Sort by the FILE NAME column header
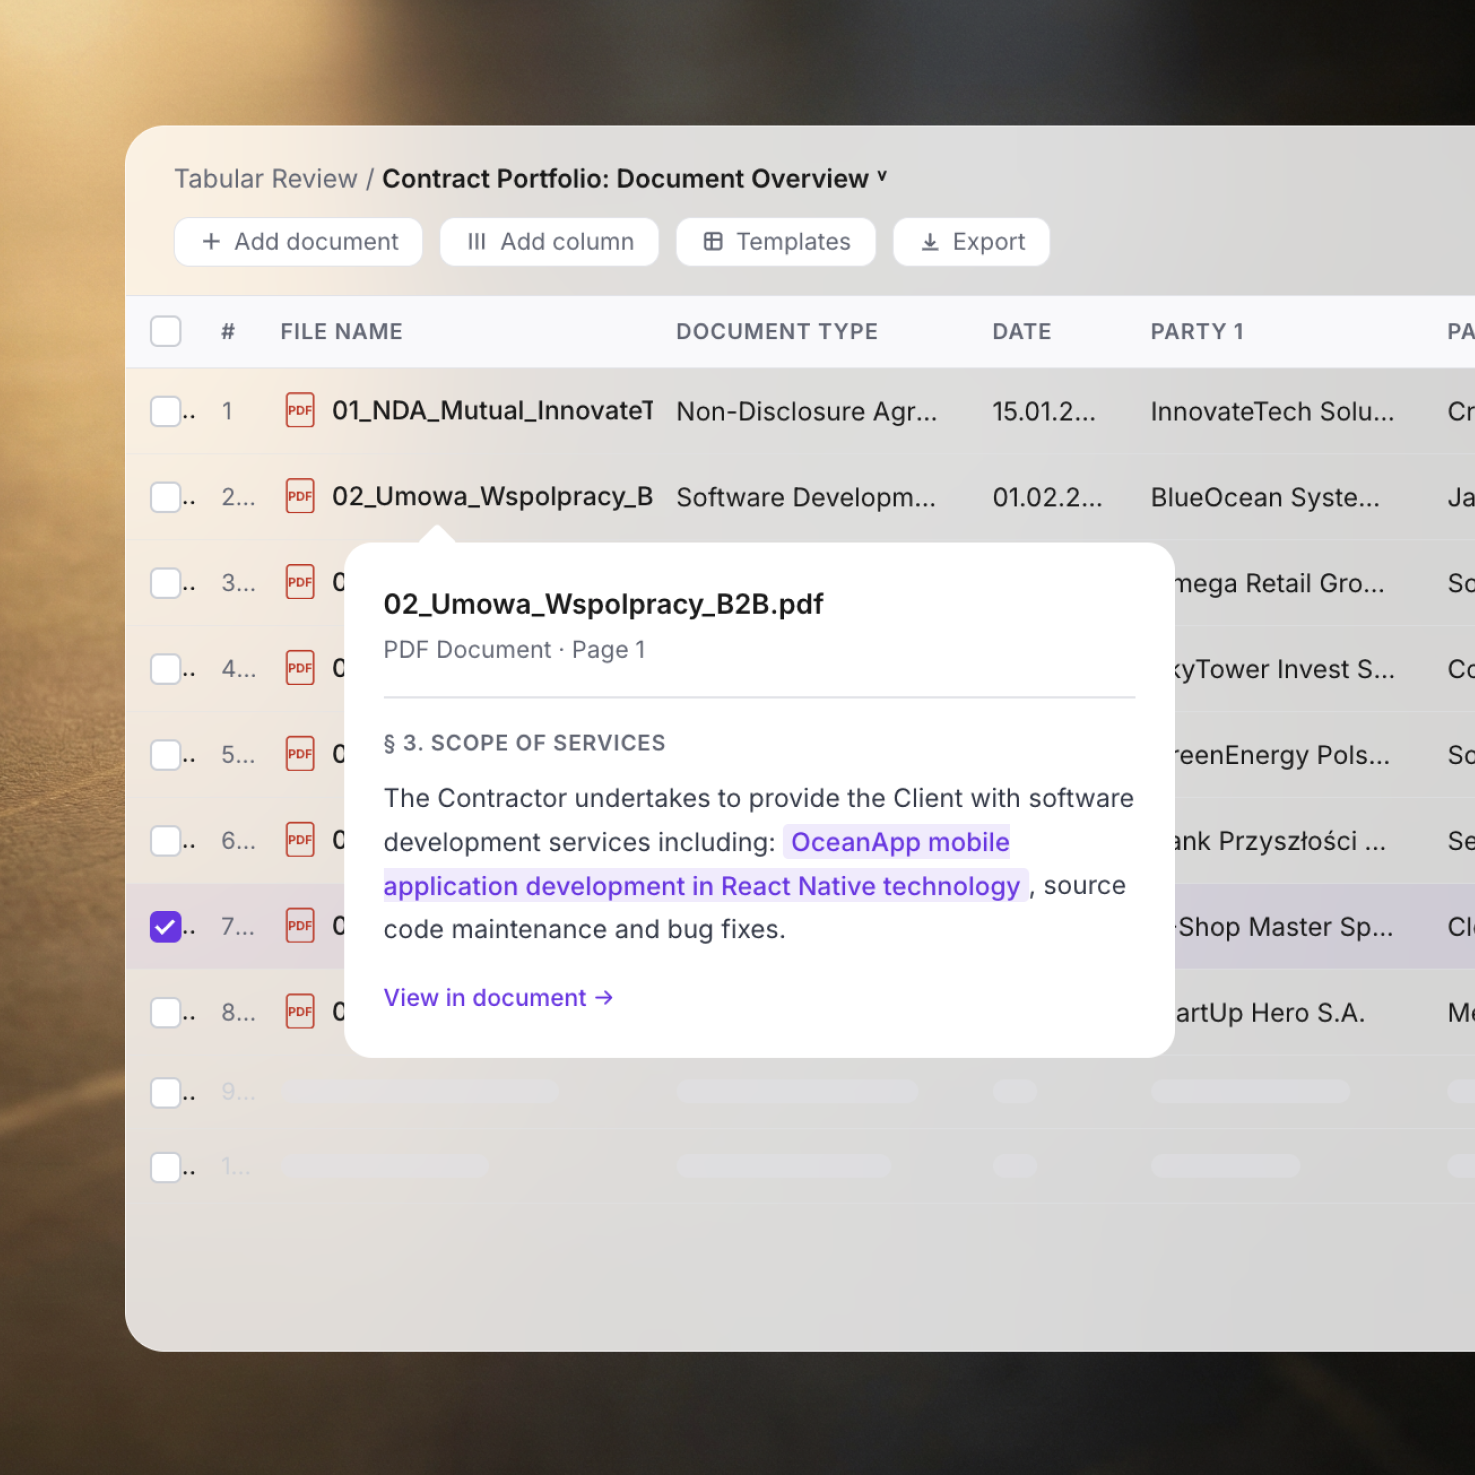 (x=341, y=332)
